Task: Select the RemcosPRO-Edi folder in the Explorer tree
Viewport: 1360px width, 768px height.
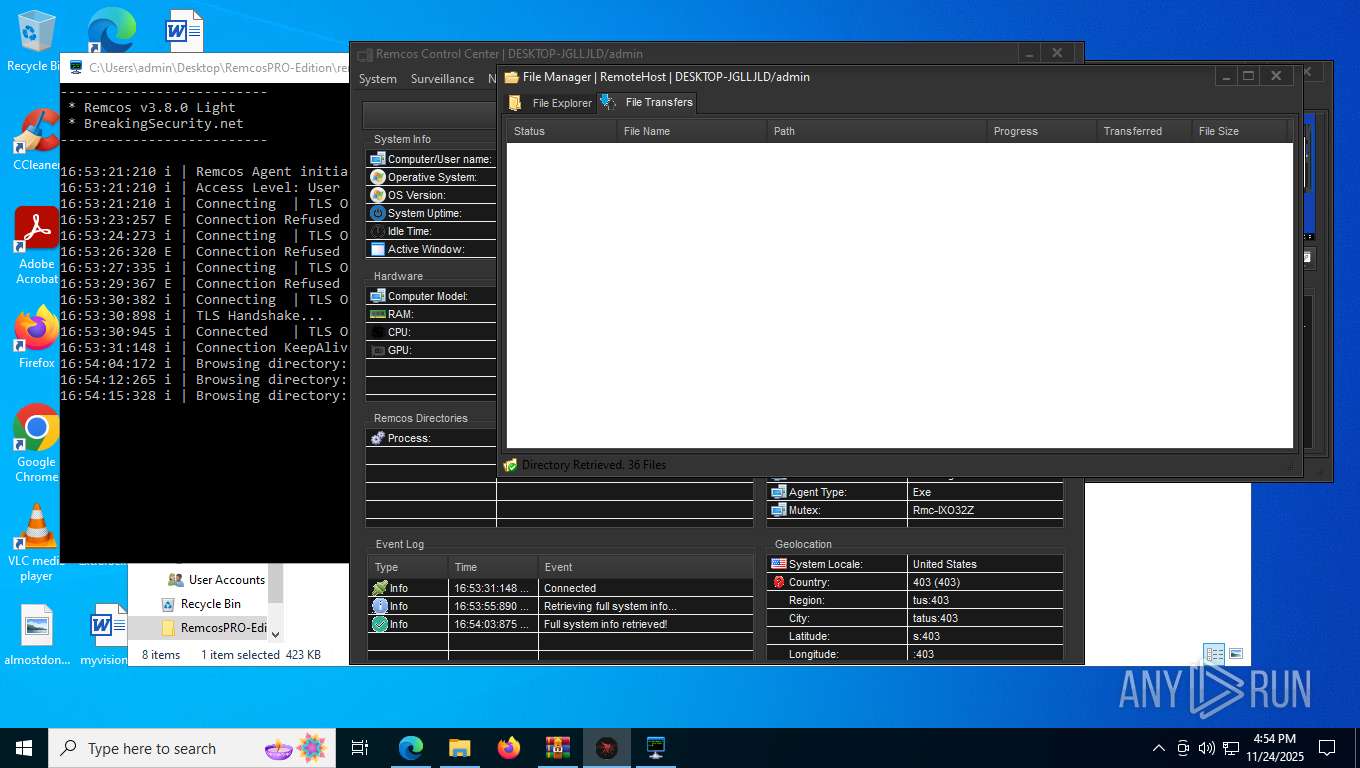Action: point(214,628)
